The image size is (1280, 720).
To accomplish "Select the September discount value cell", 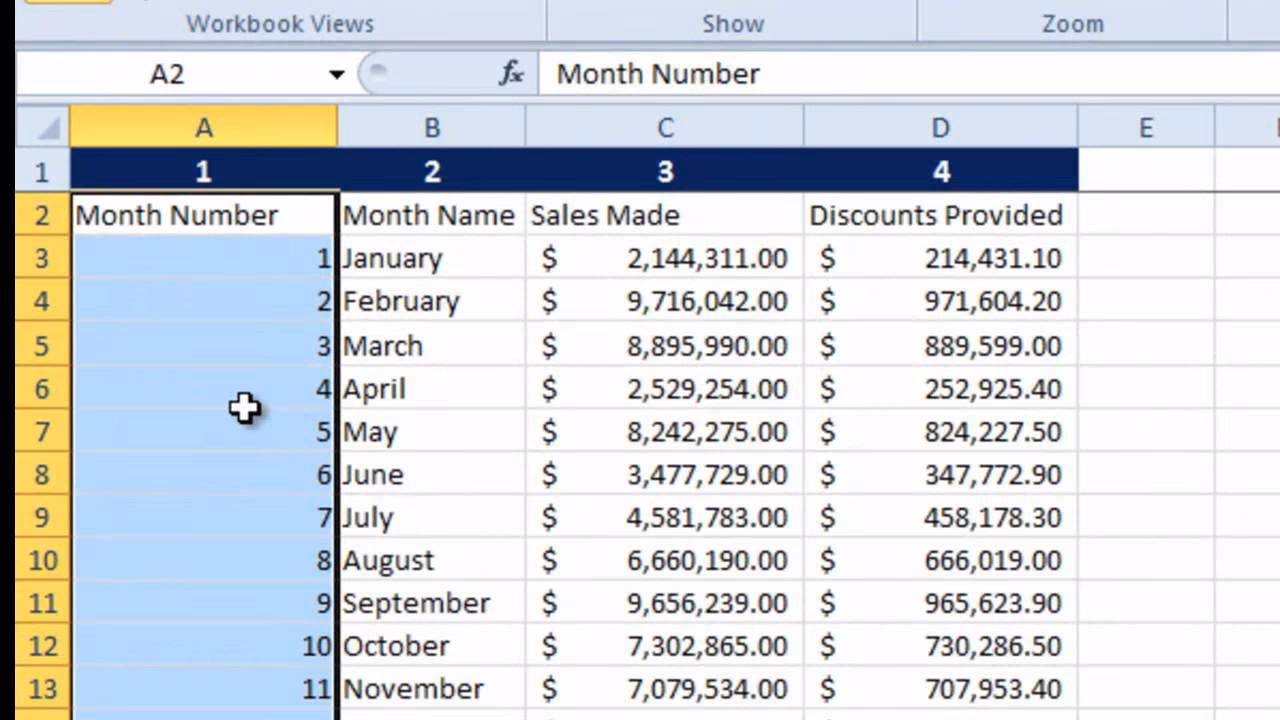I will (940, 602).
